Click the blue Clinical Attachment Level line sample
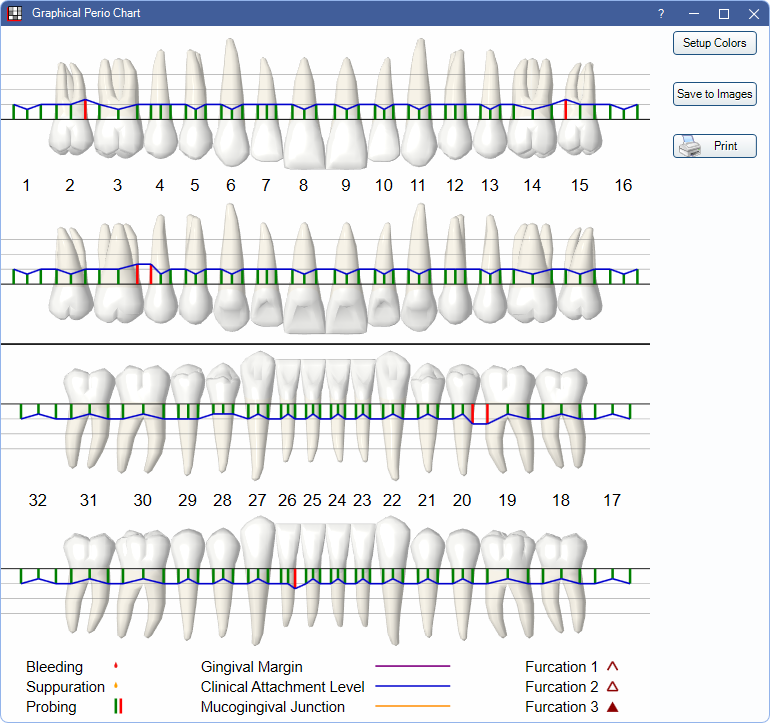The width and height of the screenshot is (770, 723). tap(412, 687)
